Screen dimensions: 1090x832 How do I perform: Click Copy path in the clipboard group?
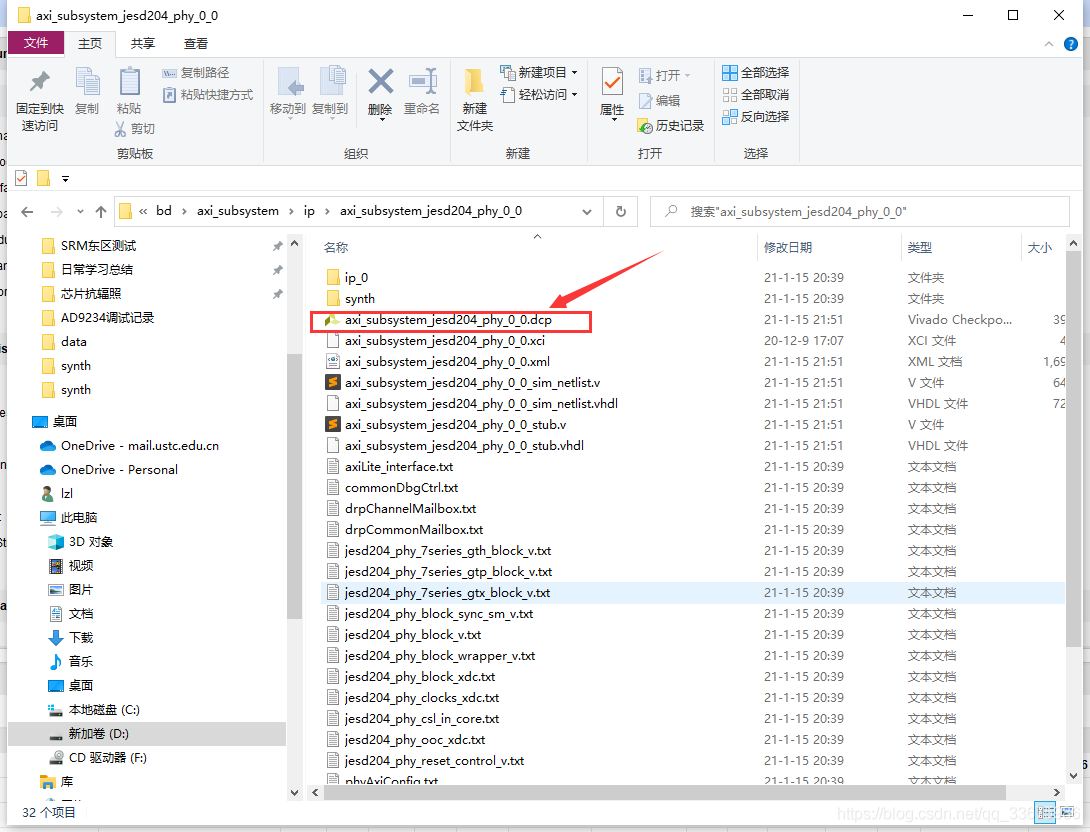(x=195, y=72)
